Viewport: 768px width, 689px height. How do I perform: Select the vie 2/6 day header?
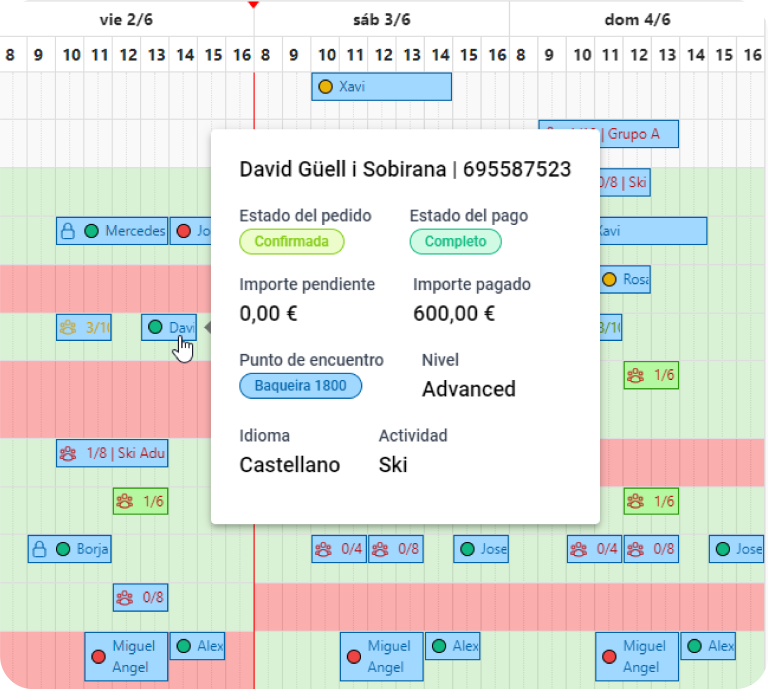[x=126, y=20]
